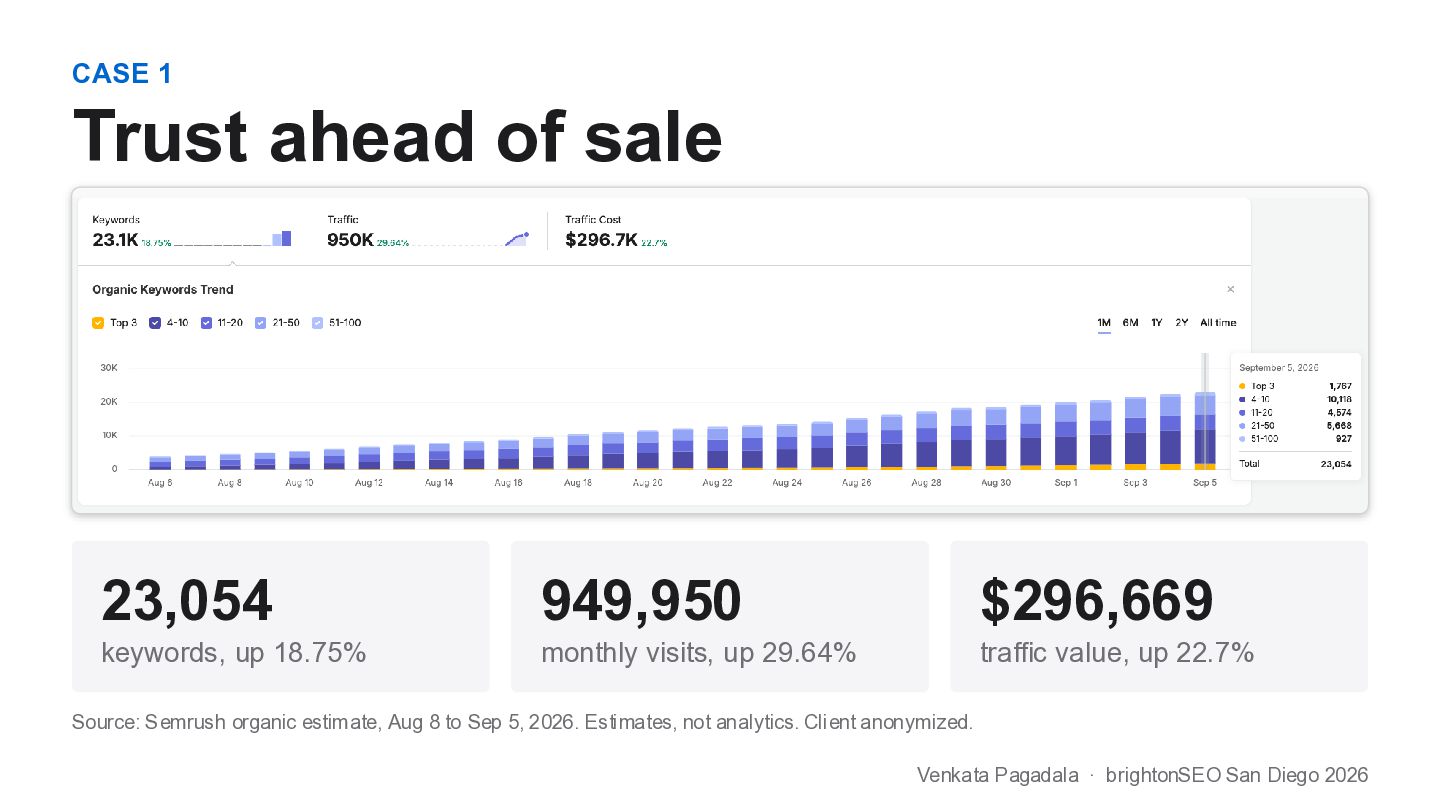Uncheck the Top 3 legend checkbox

98,323
